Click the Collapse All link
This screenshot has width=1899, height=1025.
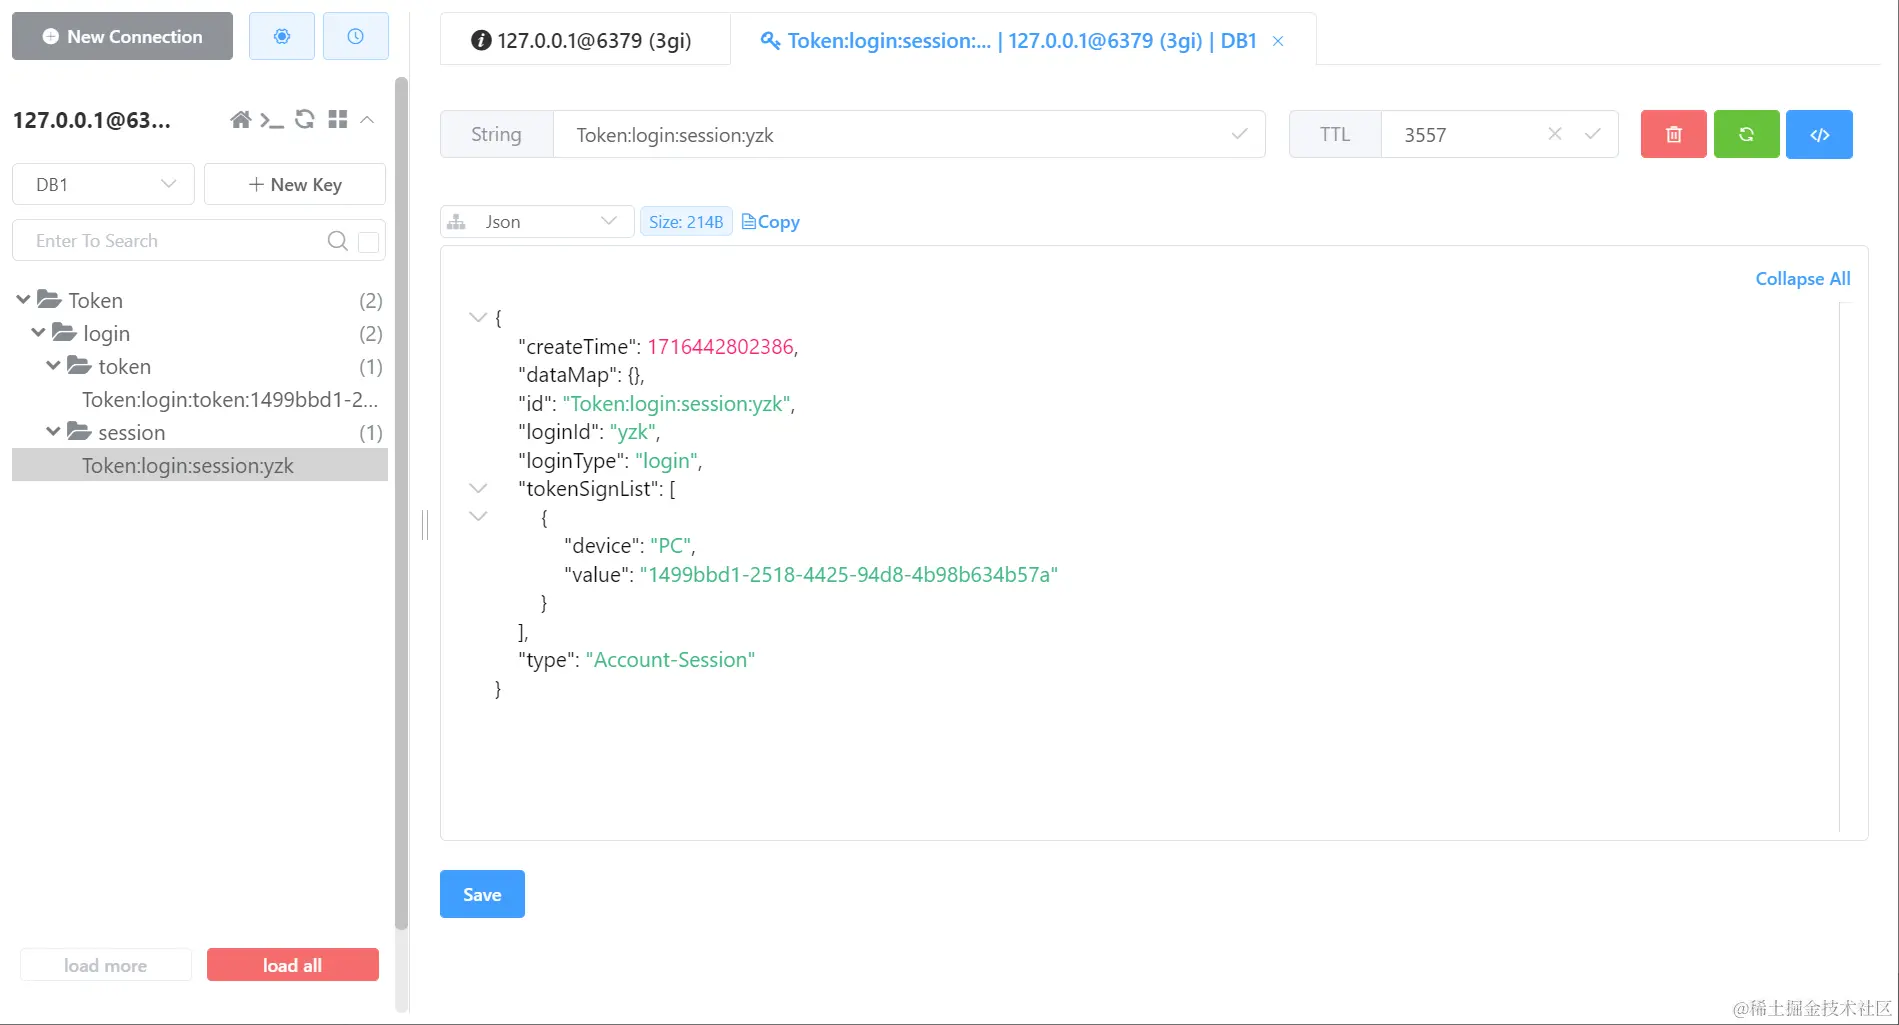(1801, 278)
